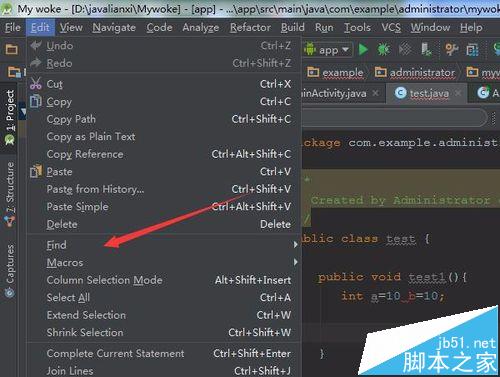Click the Captures panel tab icon
The height and width of the screenshot is (377, 500).
pyautogui.click(x=10, y=293)
